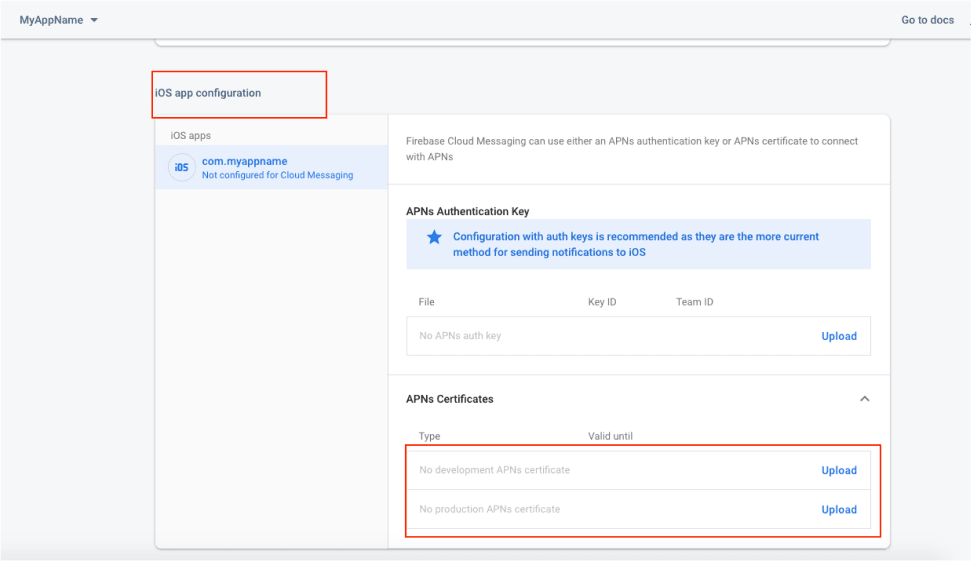
Task: Click the iOS apps list label
Action: 191,135
